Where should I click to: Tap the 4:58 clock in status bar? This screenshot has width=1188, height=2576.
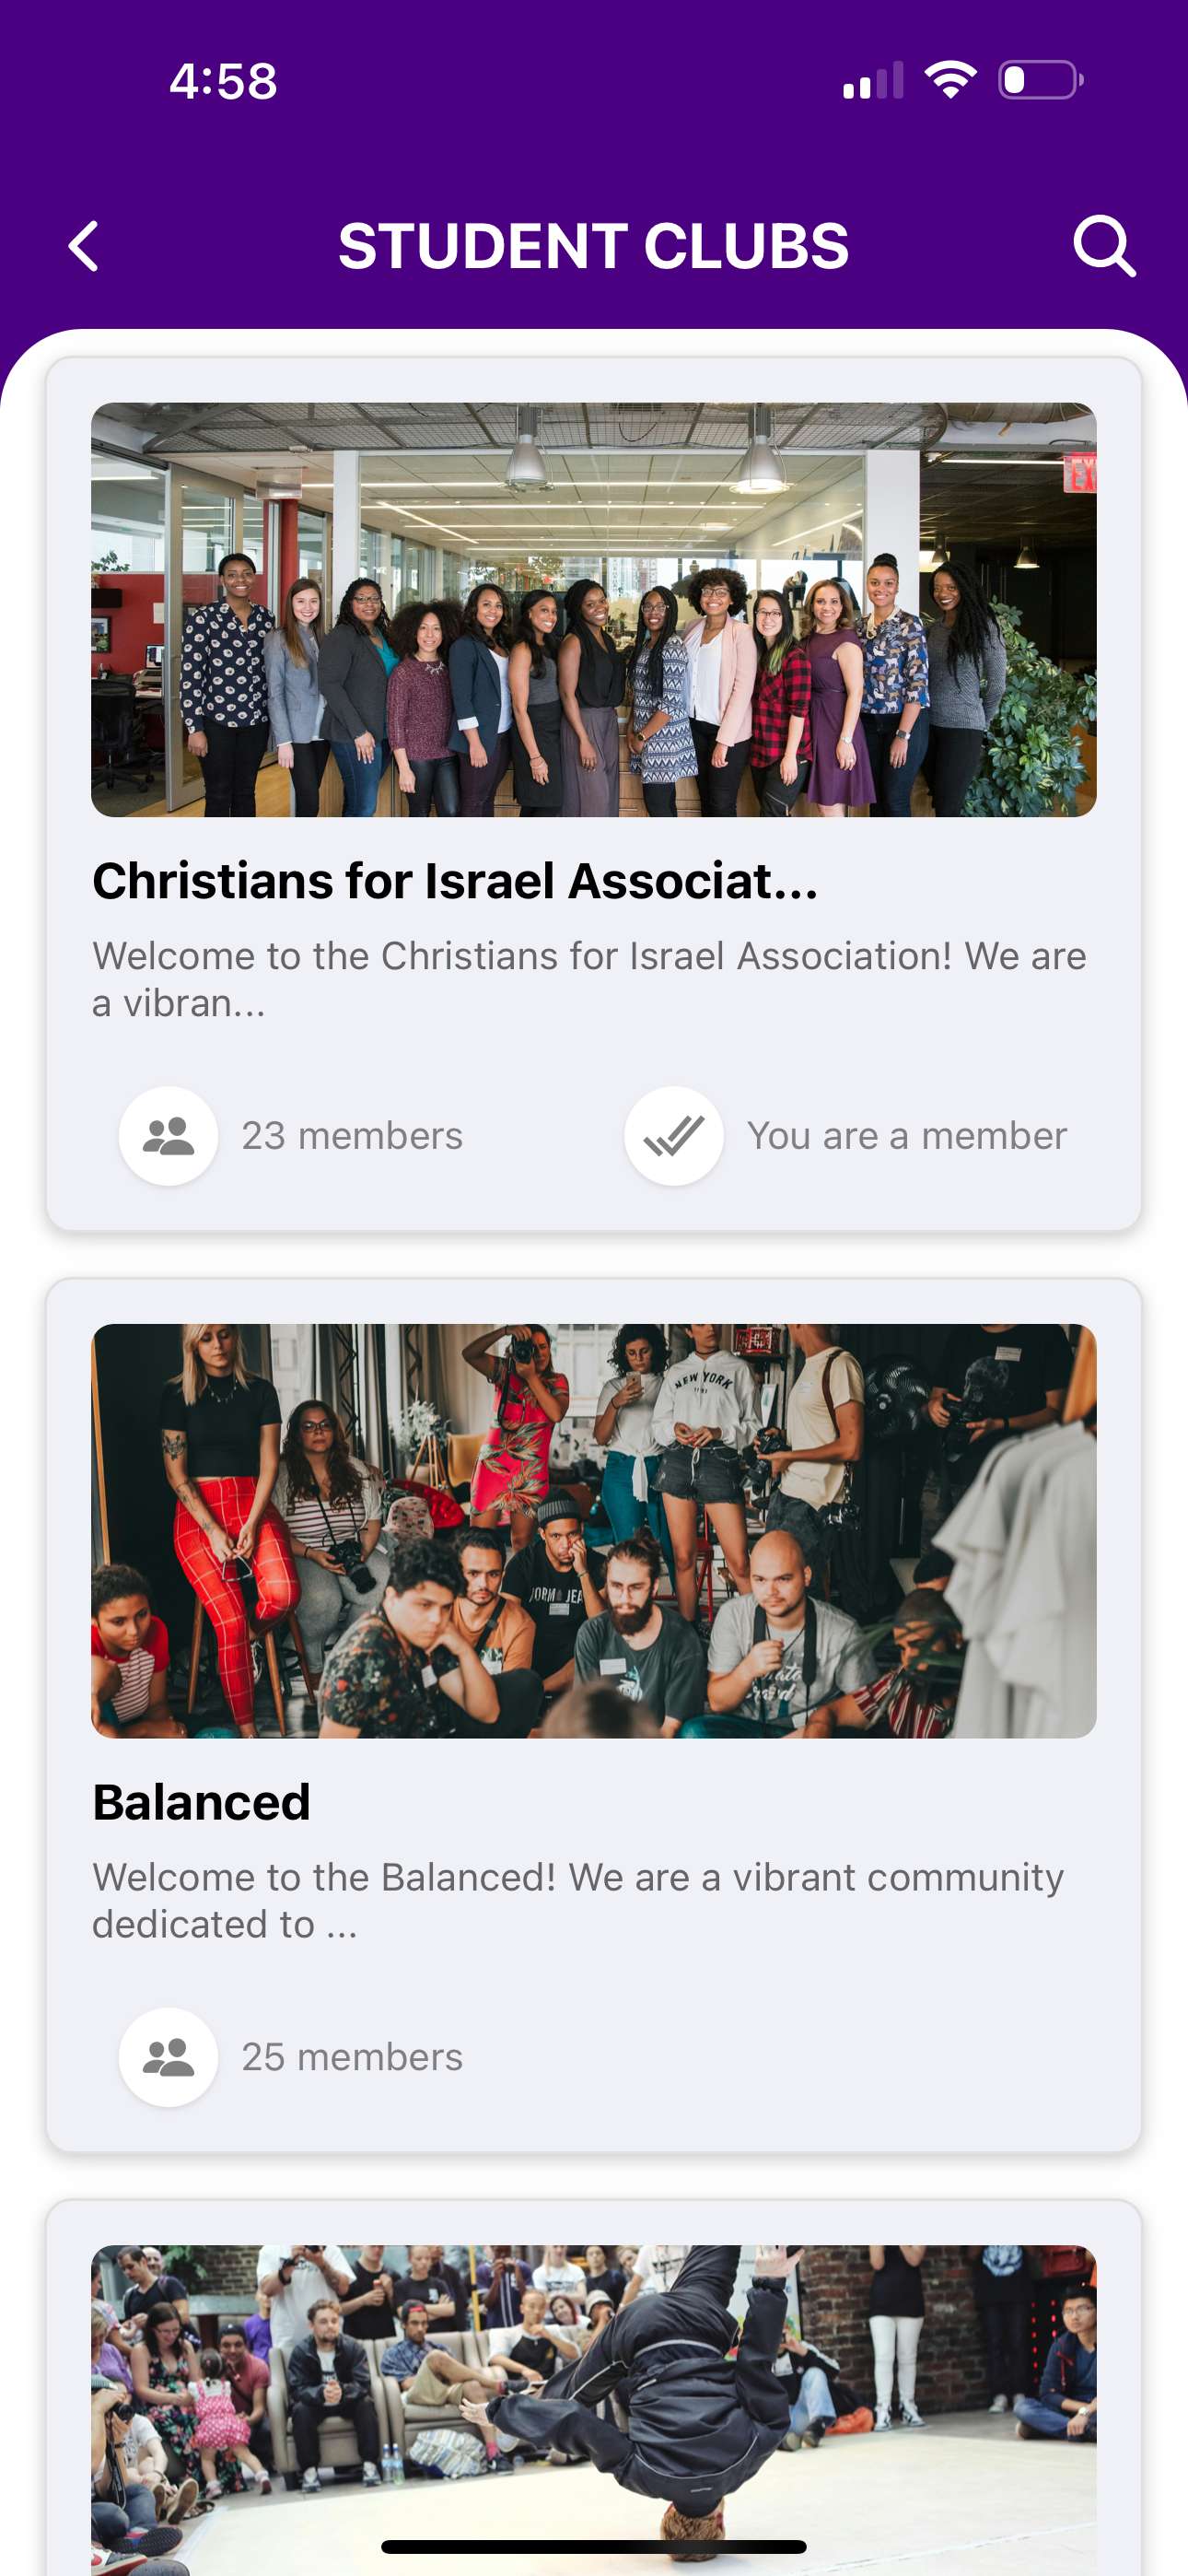tap(223, 81)
